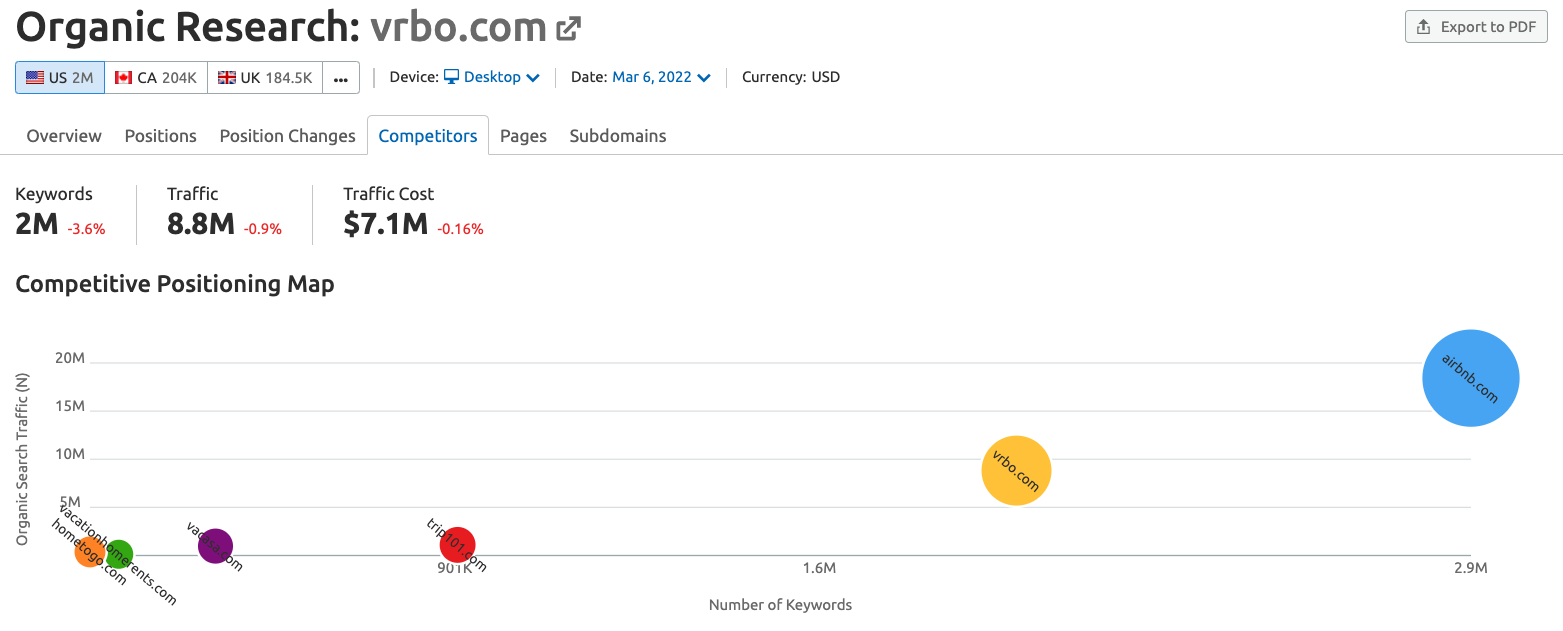The image size is (1563, 631).
Task: Click the upload icon in Export to PDF
Action: point(1424,27)
